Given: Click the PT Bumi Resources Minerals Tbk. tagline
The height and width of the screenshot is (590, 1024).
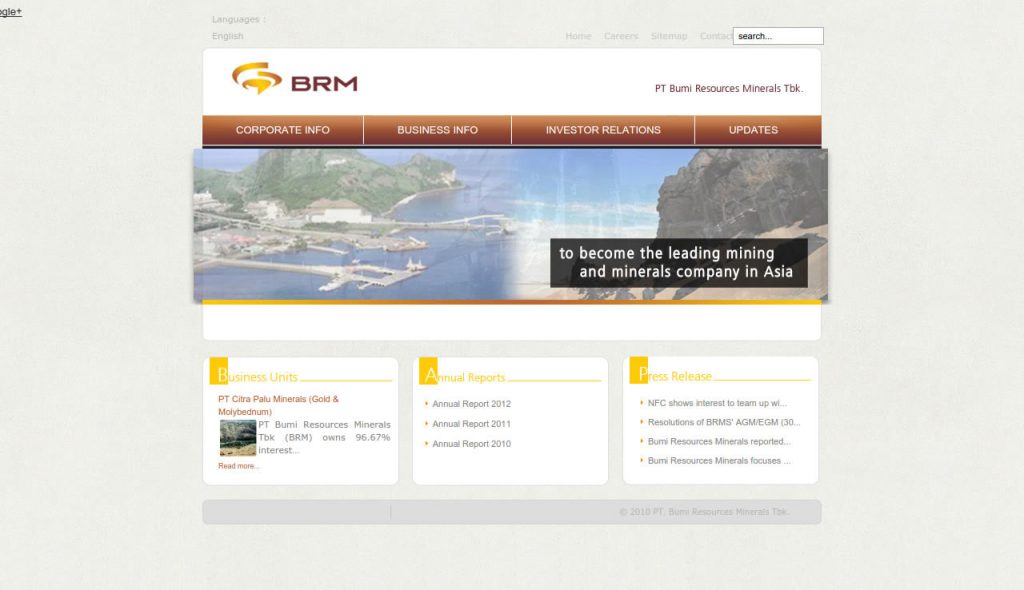Looking at the screenshot, I should (729, 88).
